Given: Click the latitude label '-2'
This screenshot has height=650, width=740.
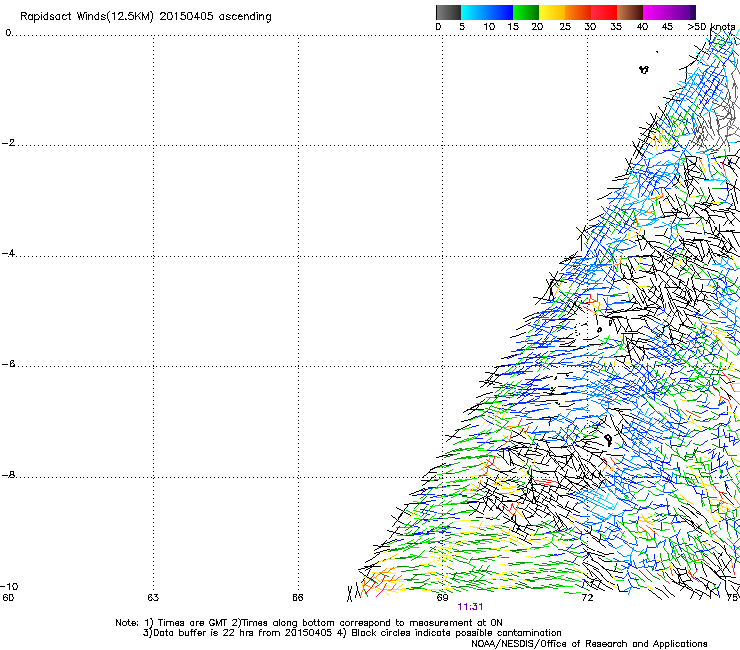Looking at the screenshot, I should tap(8, 143).
